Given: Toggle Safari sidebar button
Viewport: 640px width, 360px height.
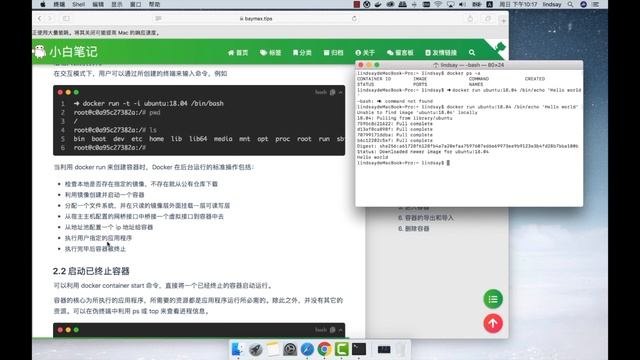Looking at the screenshot, I should [66, 18].
